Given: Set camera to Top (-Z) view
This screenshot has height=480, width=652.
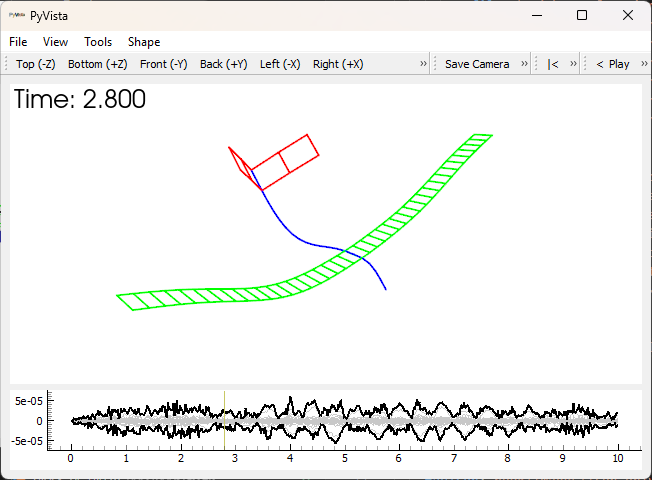Looking at the screenshot, I should pyautogui.click(x=36, y=64).
